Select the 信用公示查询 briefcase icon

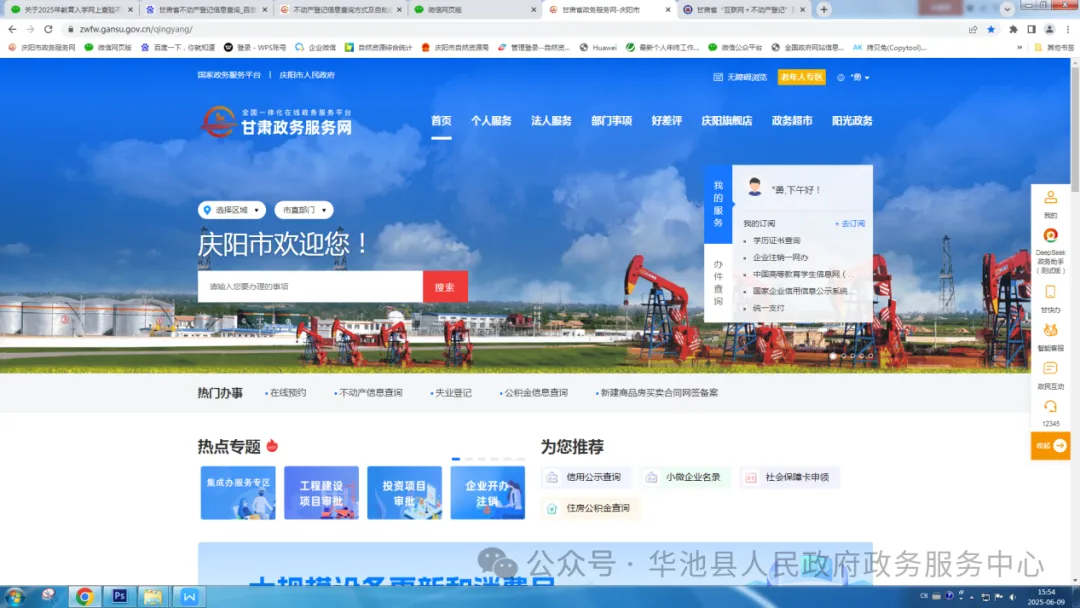pos(551,477)
